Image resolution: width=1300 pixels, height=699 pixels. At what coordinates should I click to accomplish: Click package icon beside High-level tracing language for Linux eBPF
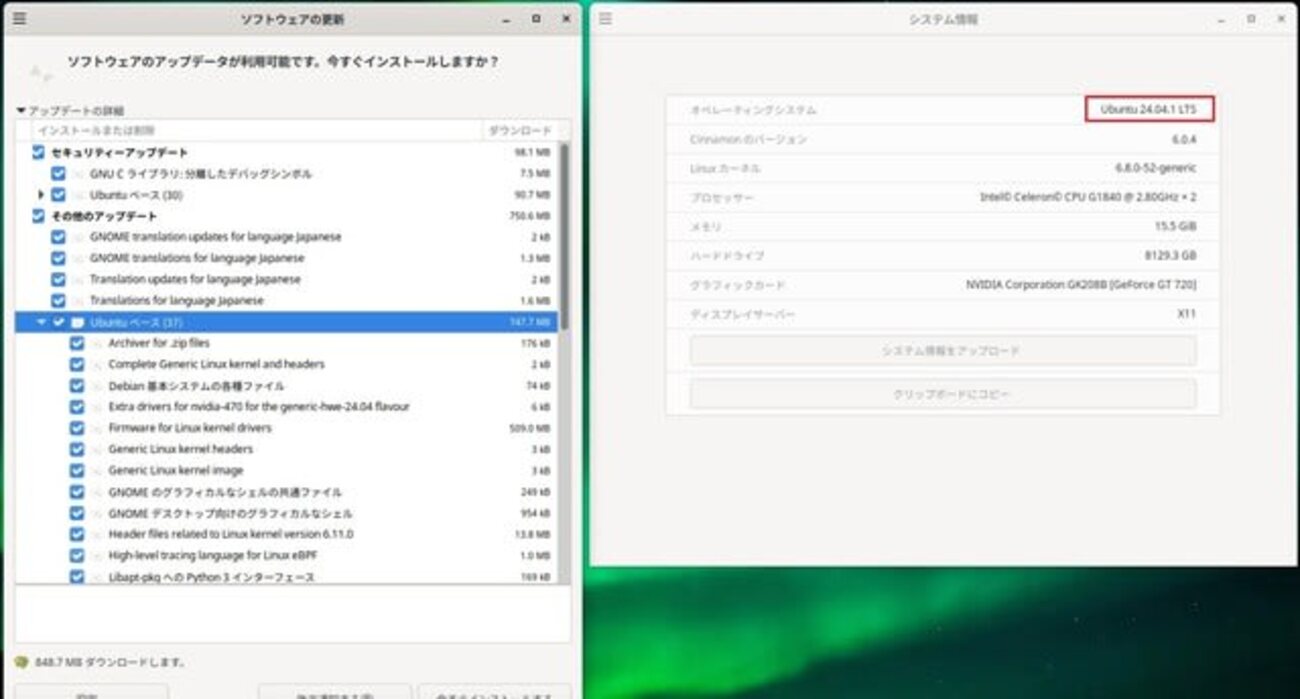97,555
